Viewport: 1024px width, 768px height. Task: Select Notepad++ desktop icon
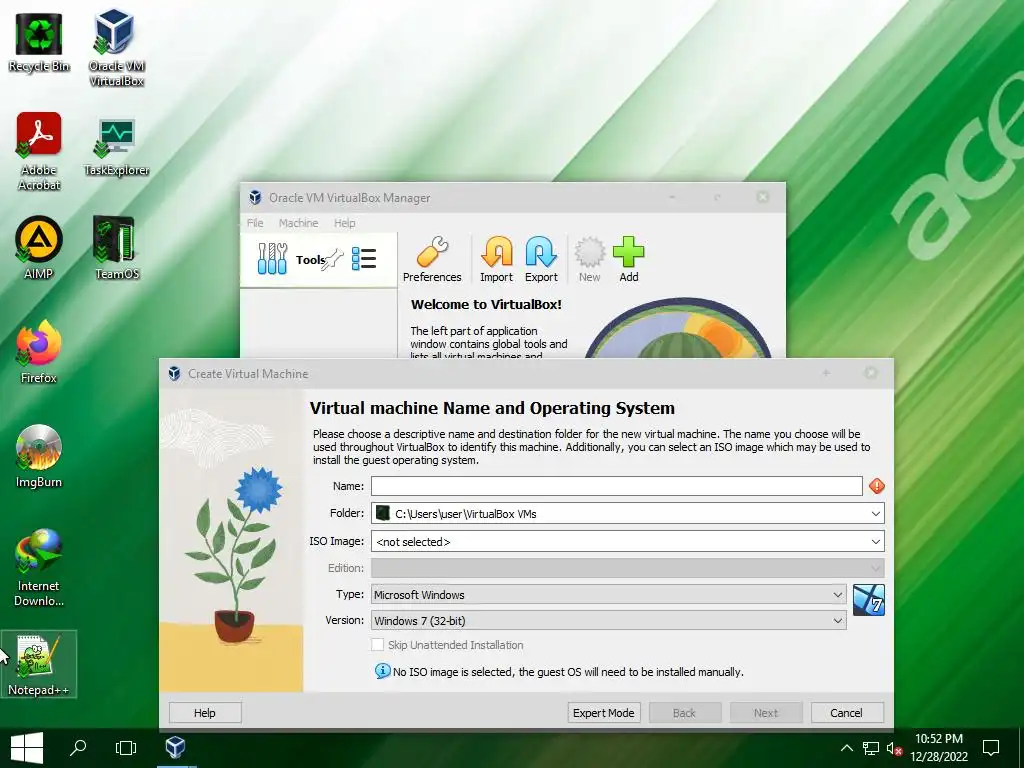pyautogui.click(x=39, y=664)
